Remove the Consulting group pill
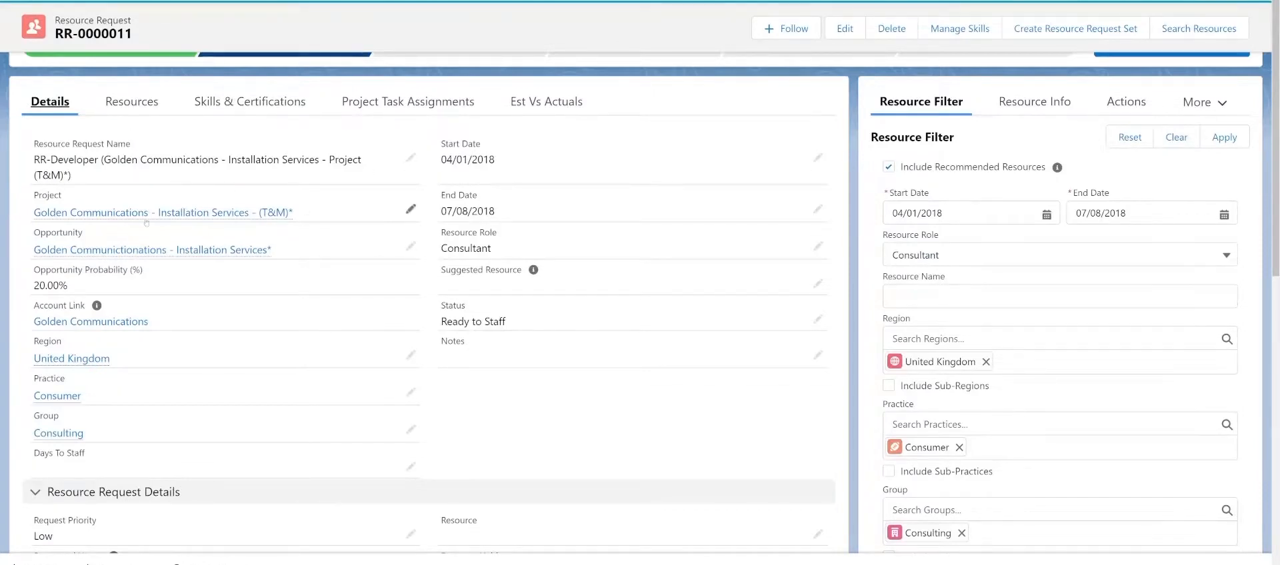Viewport: 1280px width, 565px height. [x=961, y=533]
